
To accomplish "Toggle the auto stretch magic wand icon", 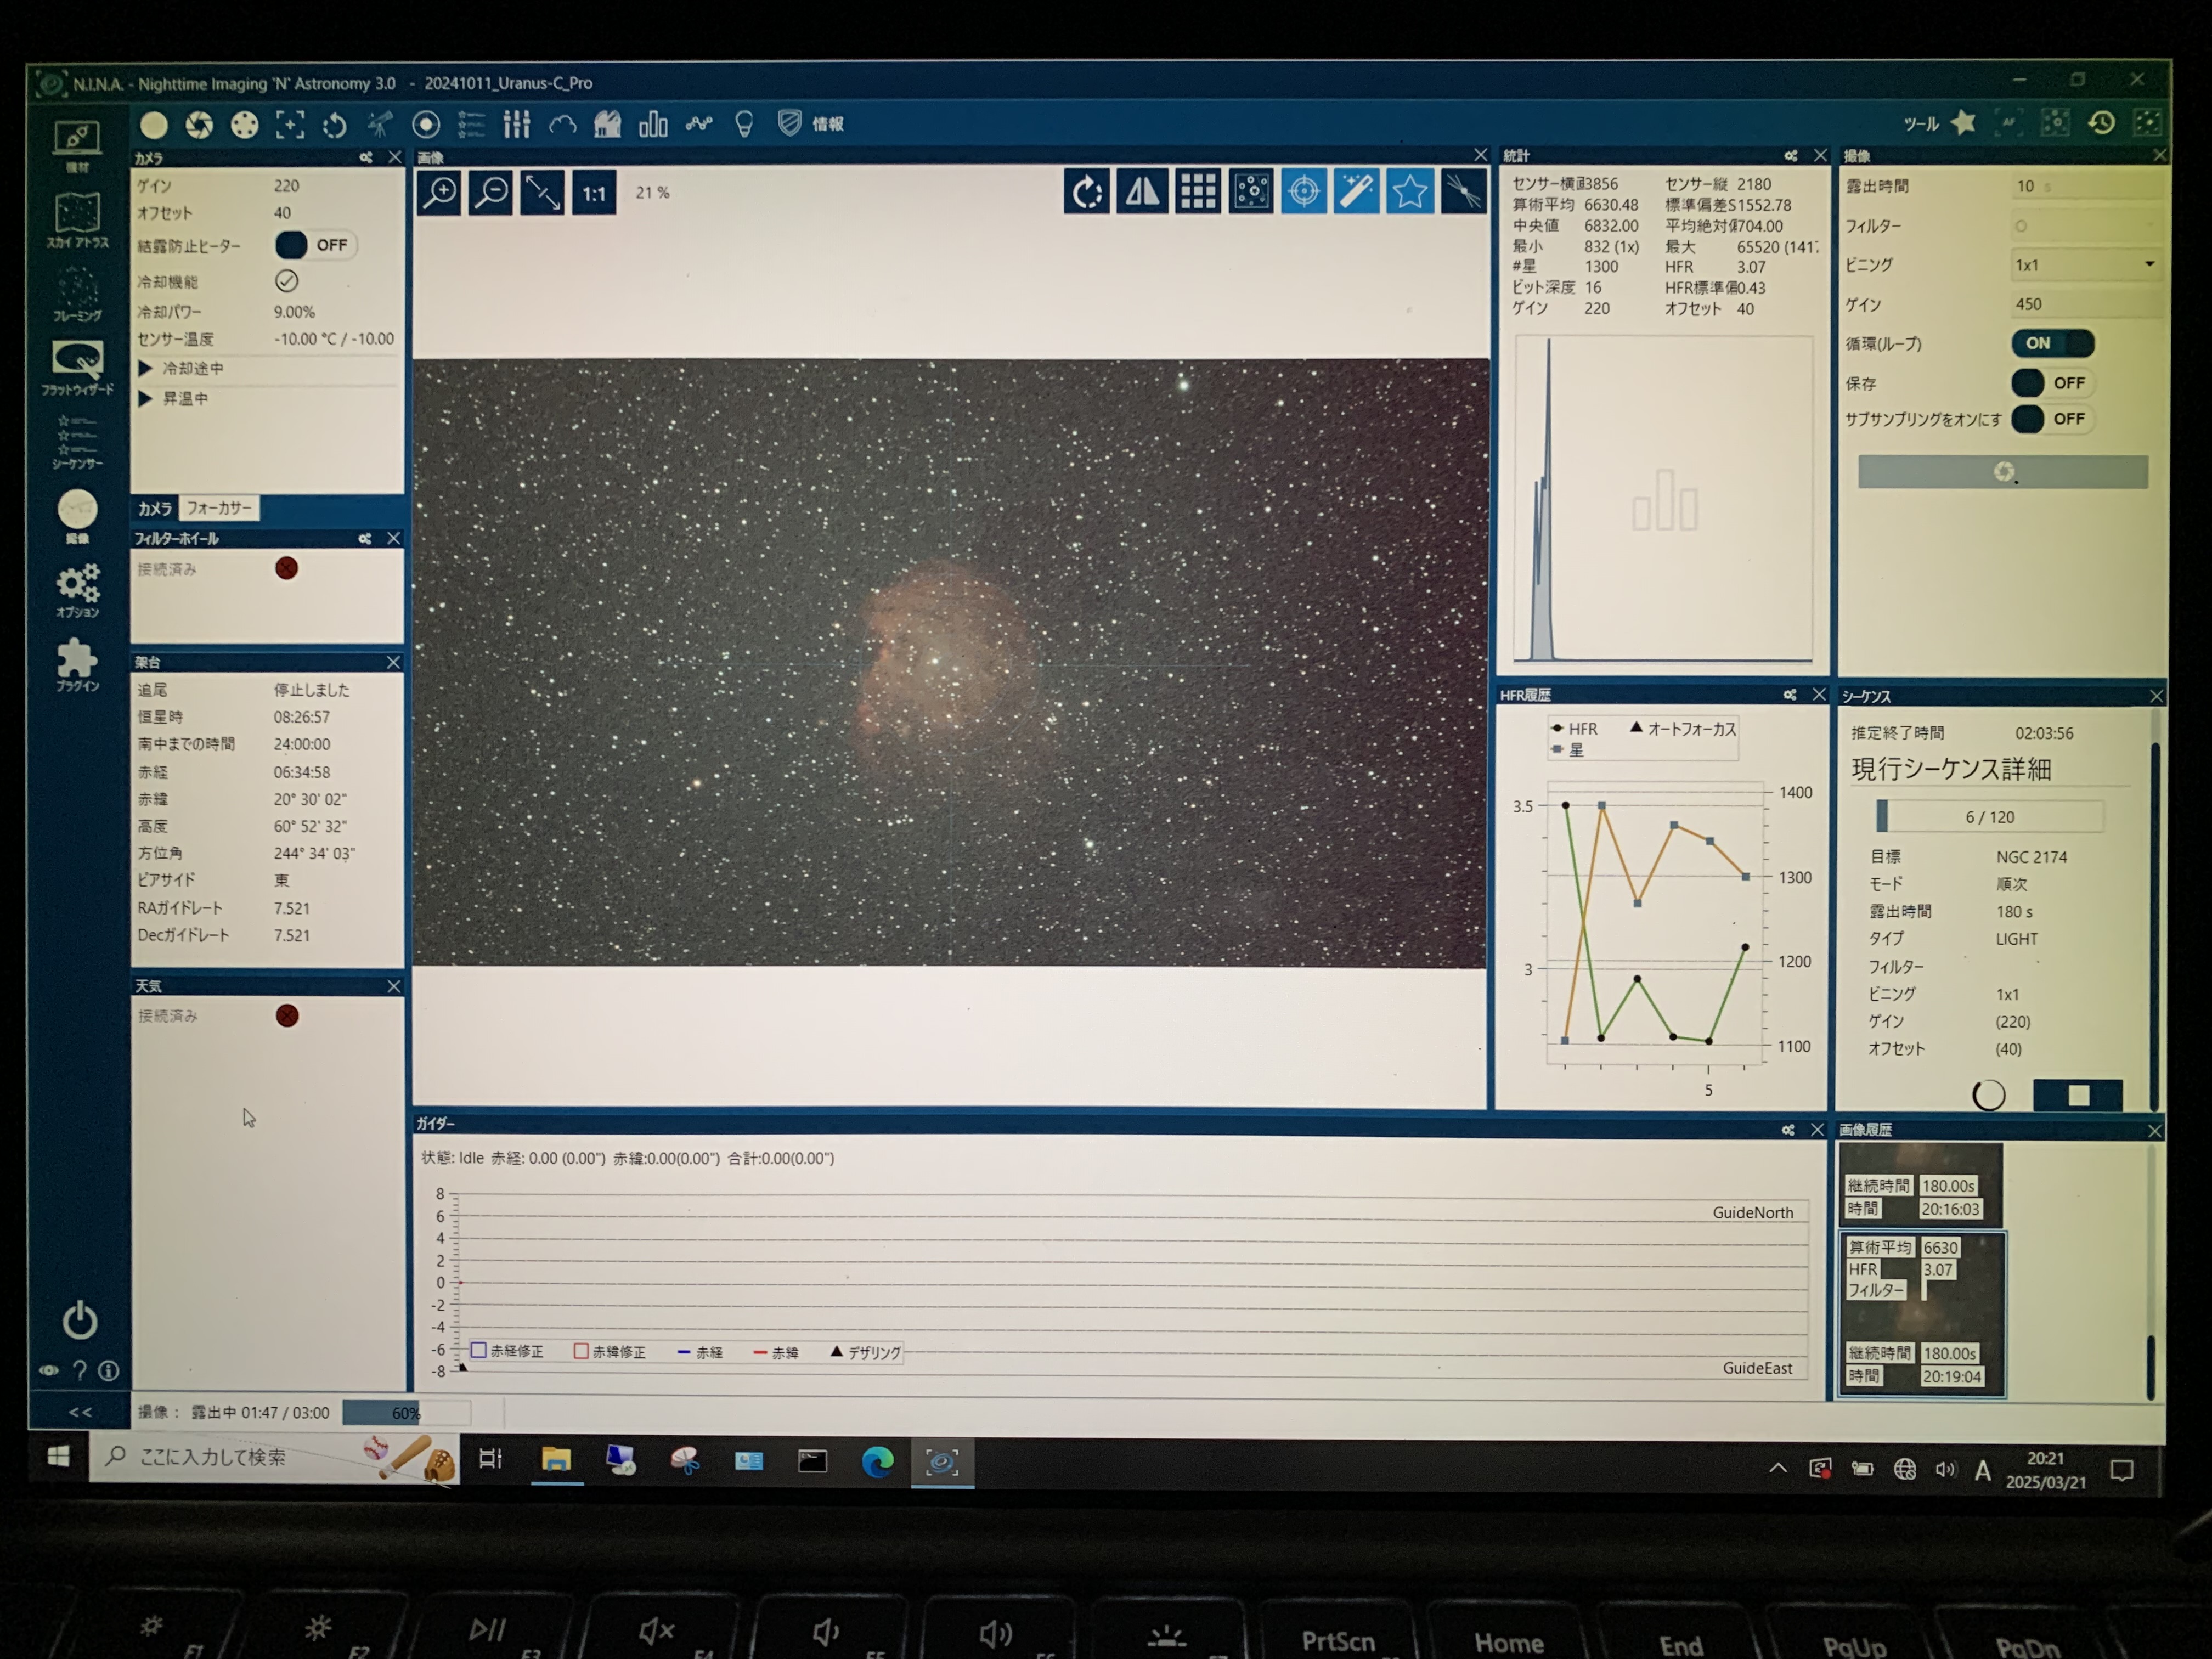I will (x=1357, y=191).
